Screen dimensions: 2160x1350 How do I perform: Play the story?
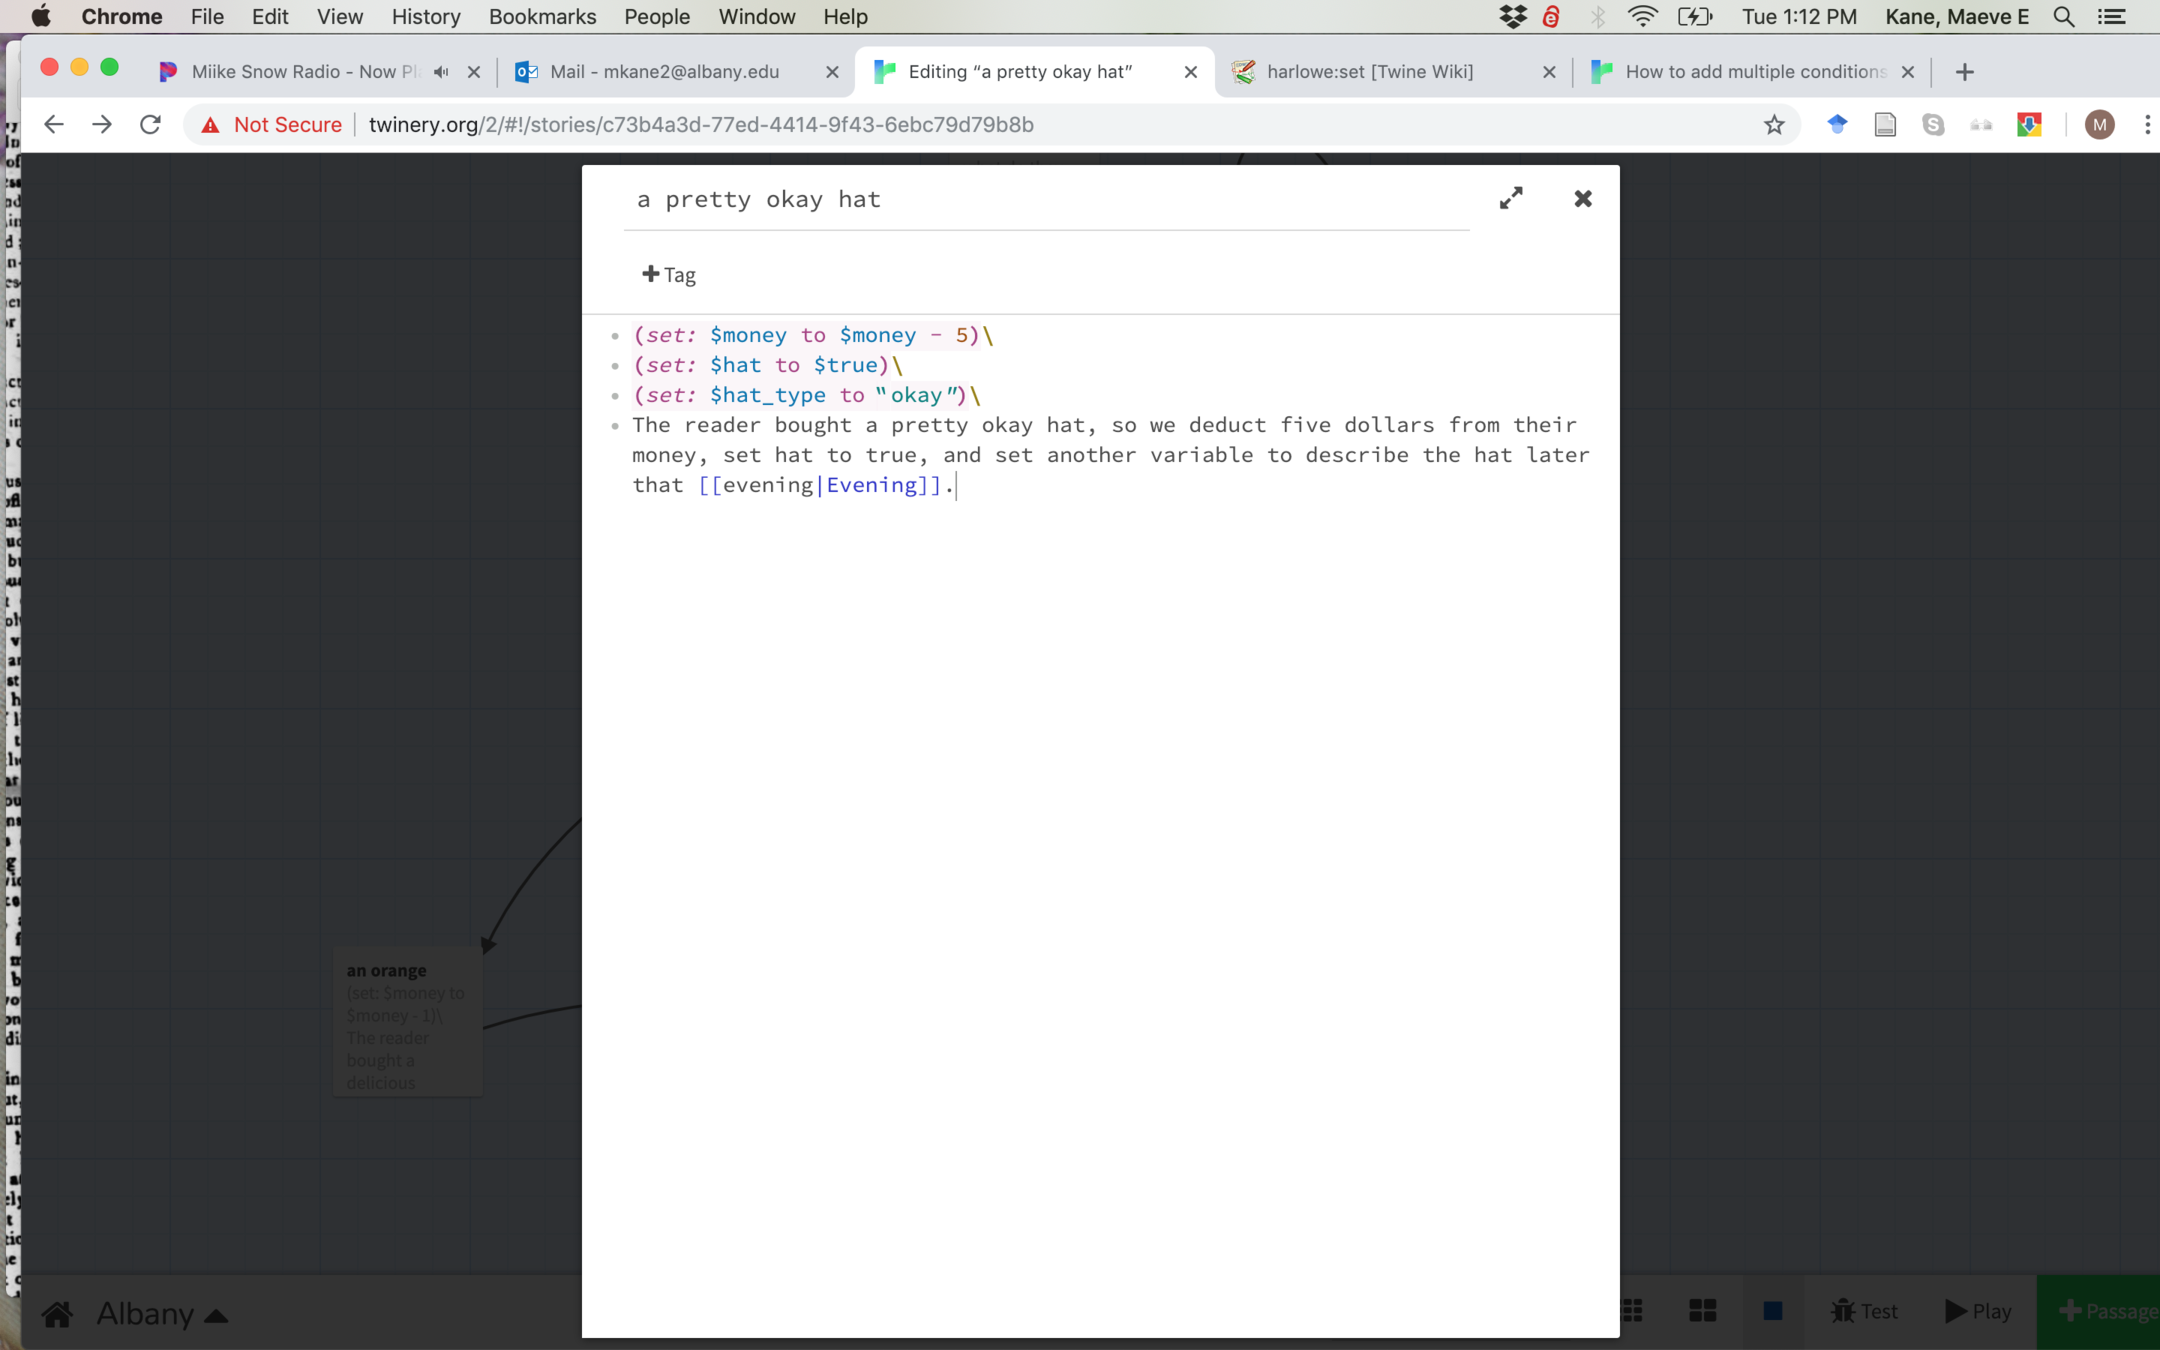[x=1978, y=1311]
